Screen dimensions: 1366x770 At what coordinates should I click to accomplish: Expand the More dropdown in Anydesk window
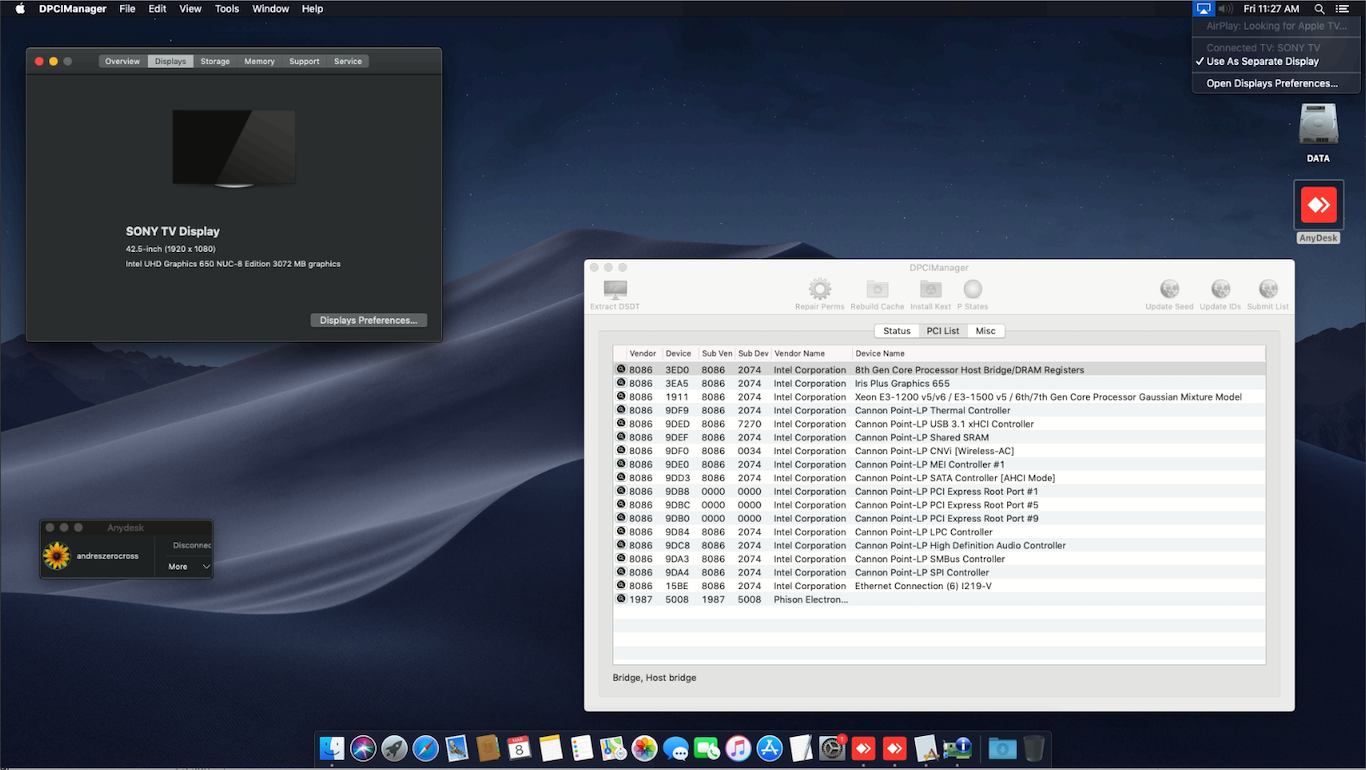(x=189, y=566)
